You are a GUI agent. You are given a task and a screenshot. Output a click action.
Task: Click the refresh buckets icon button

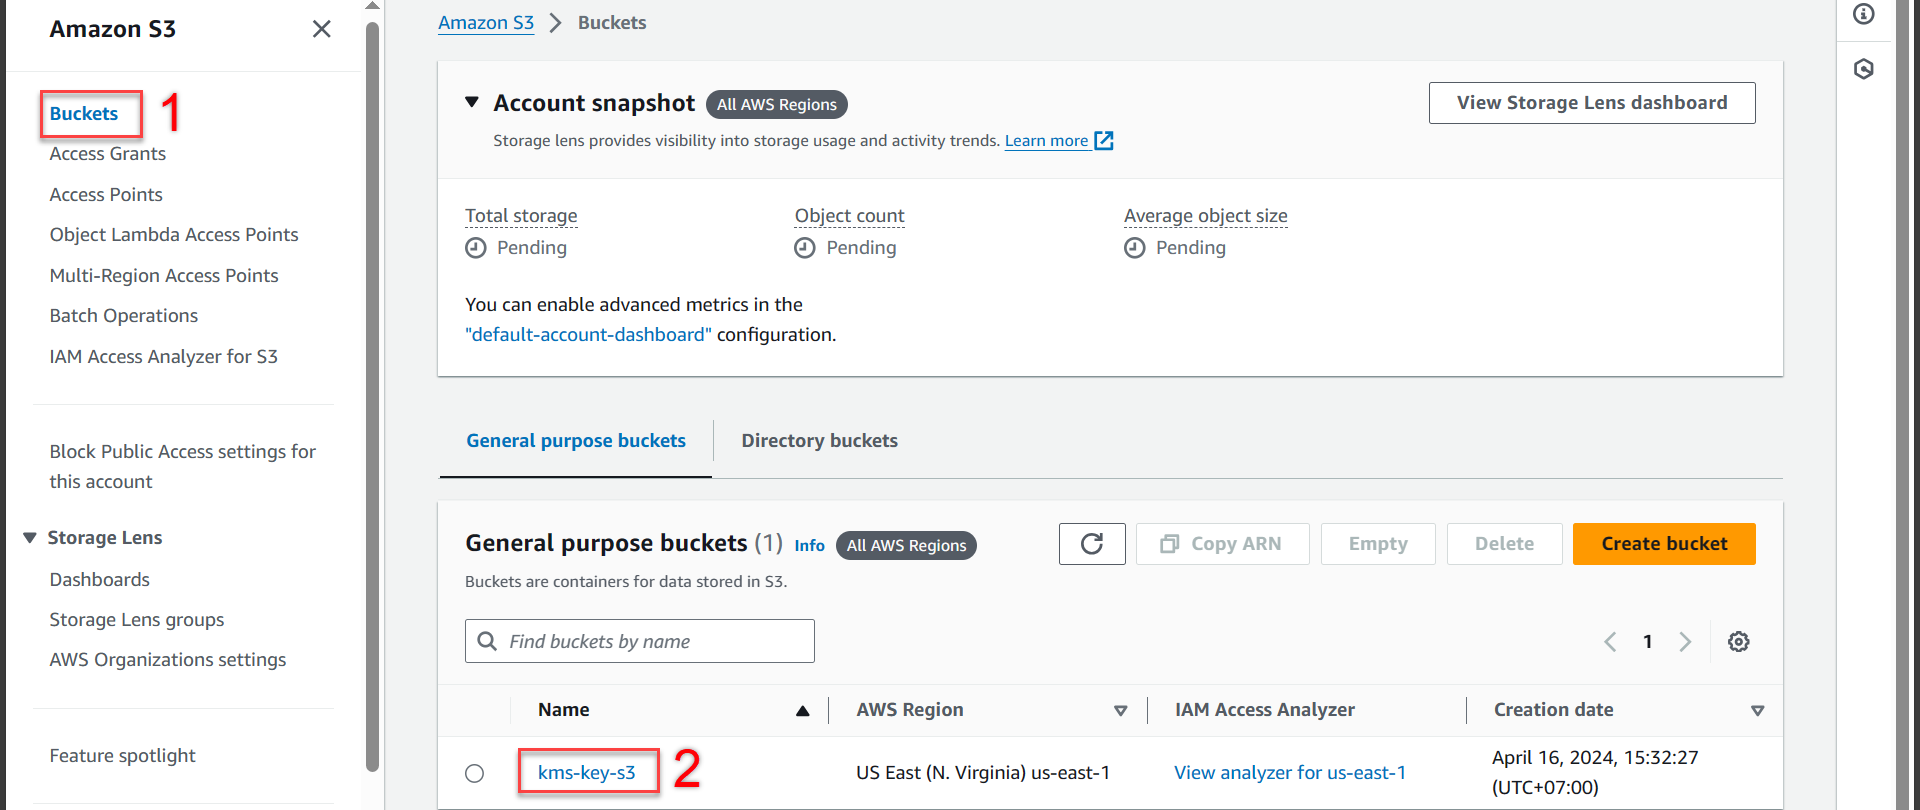coord(1091,544)
